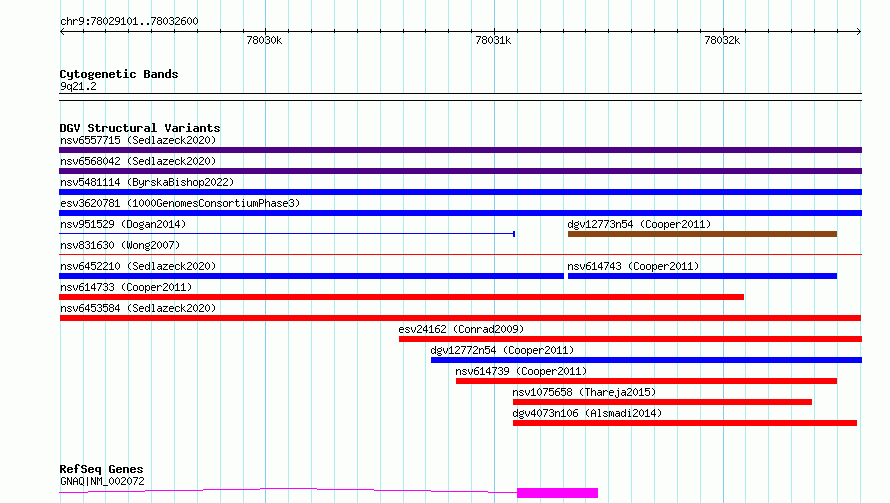Select the red dgv4073n106 variant bar
The image size is (890, 503).
tap(685, 423)
